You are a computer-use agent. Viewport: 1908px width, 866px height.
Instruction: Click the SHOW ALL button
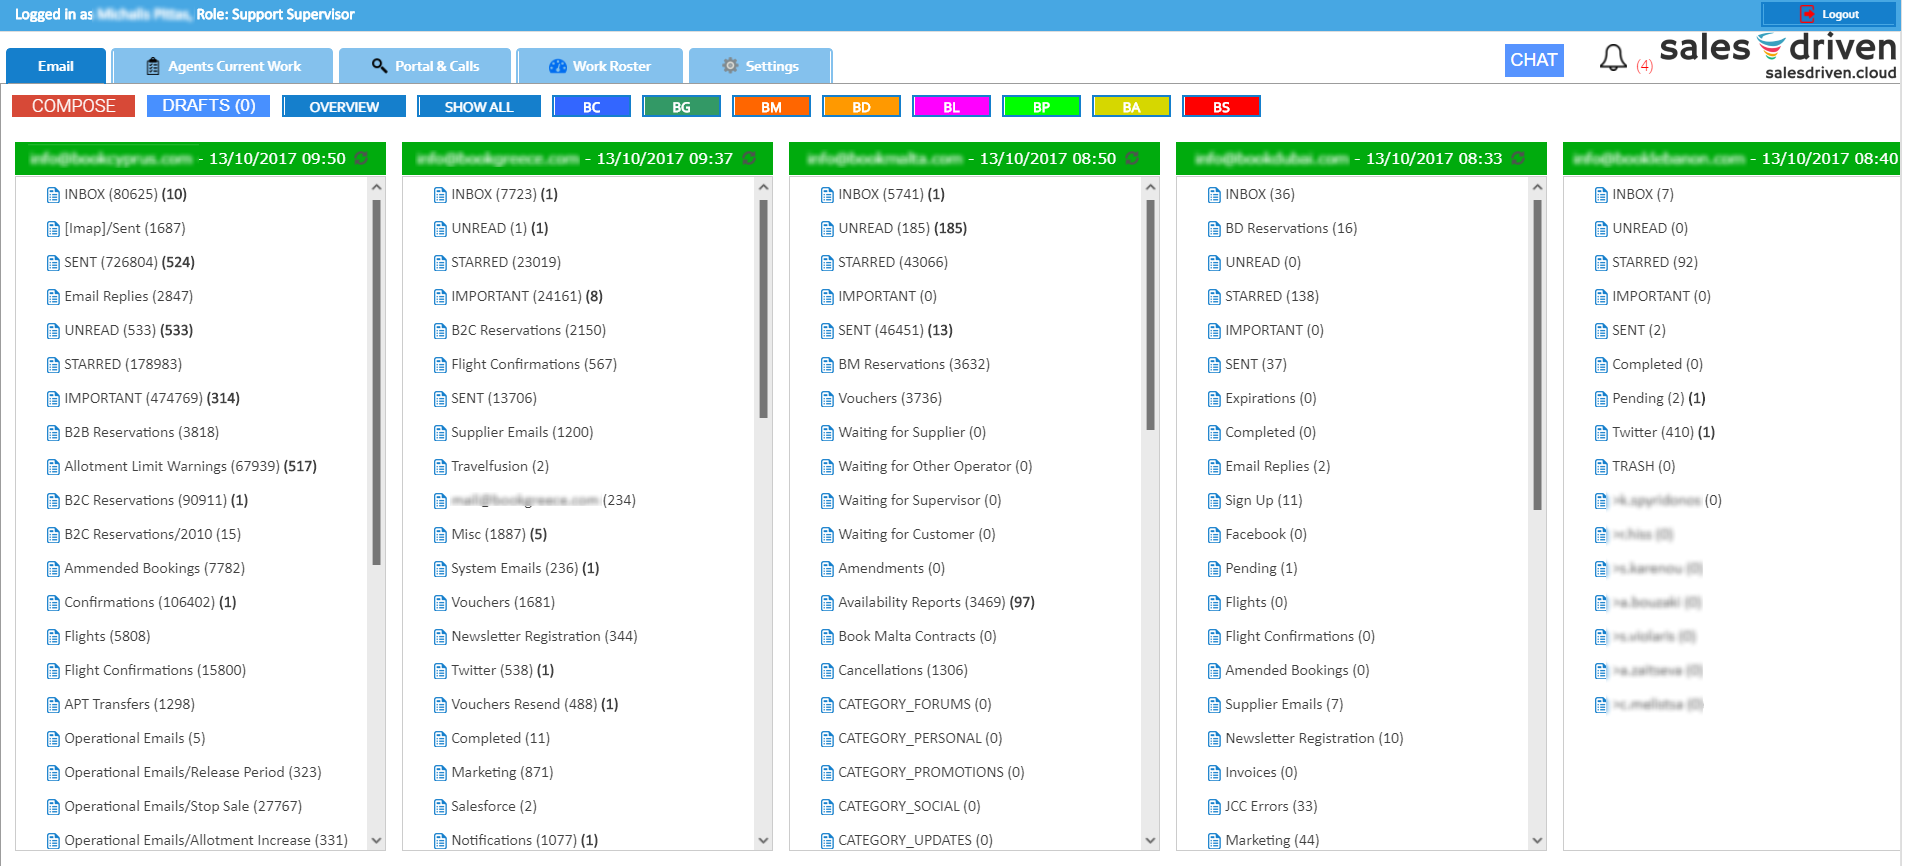(479, 106)
